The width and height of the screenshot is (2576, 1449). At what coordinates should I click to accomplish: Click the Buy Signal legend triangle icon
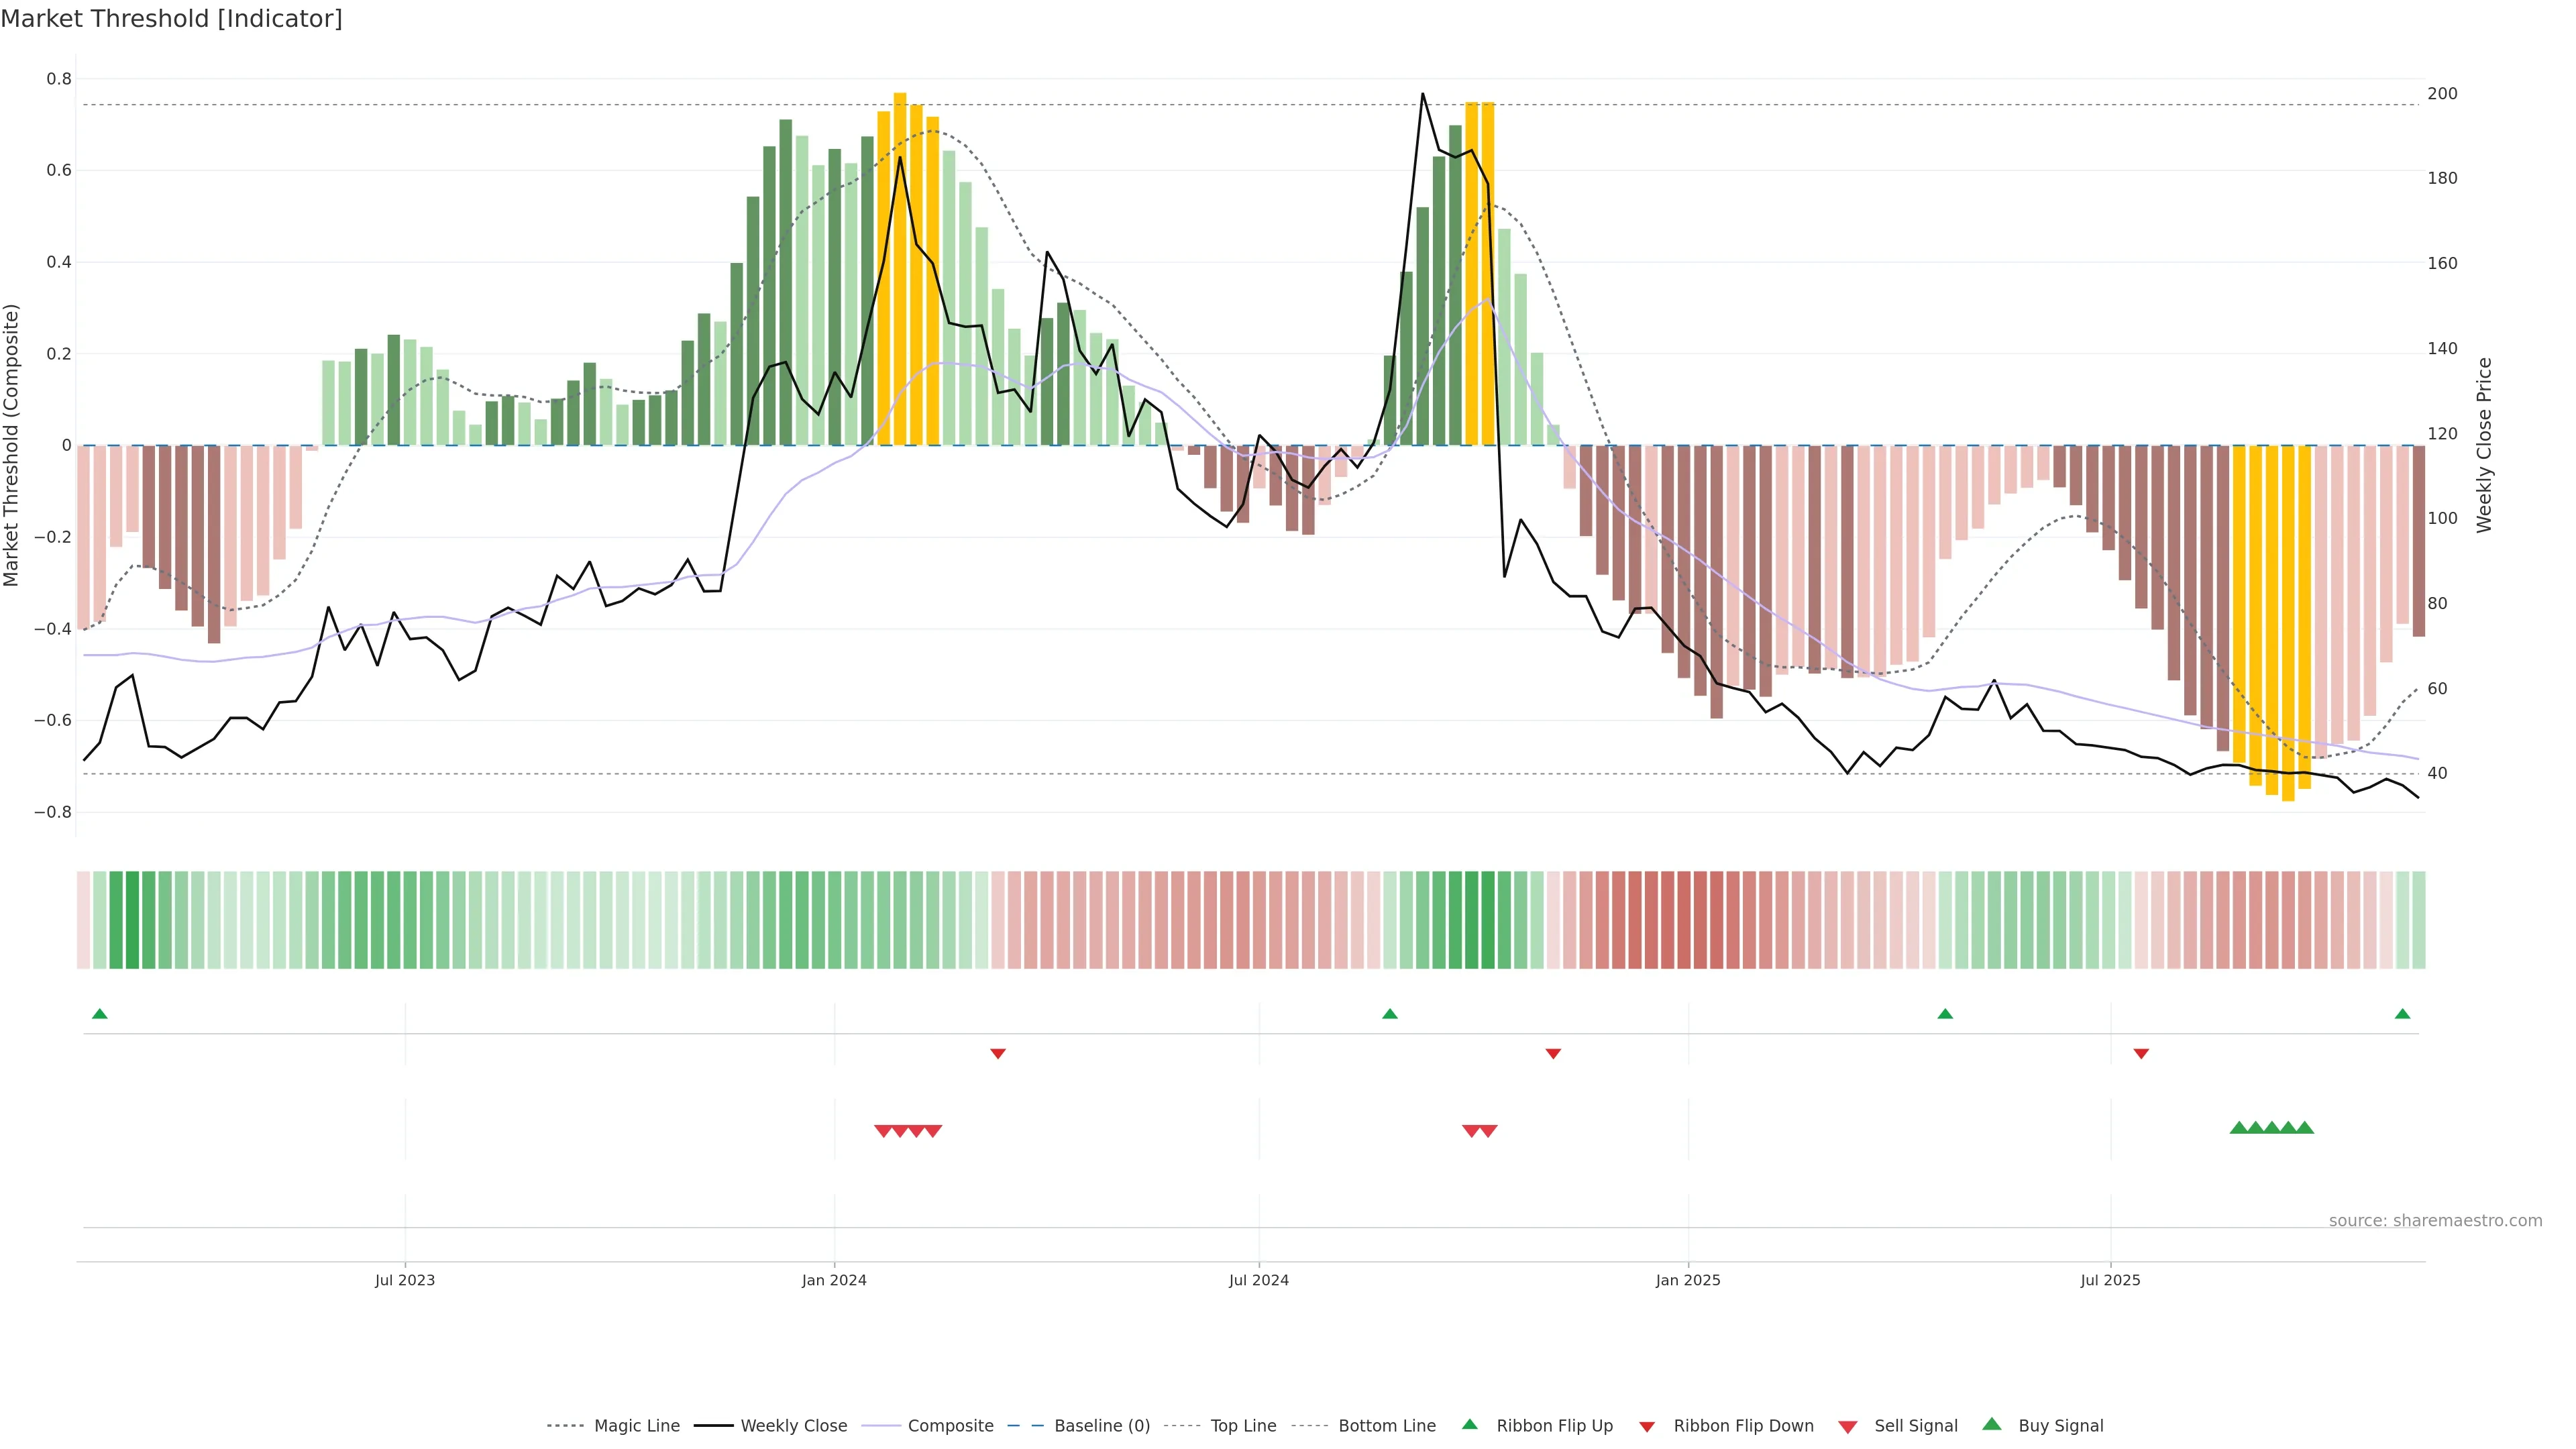[x=1992, y=1424]
